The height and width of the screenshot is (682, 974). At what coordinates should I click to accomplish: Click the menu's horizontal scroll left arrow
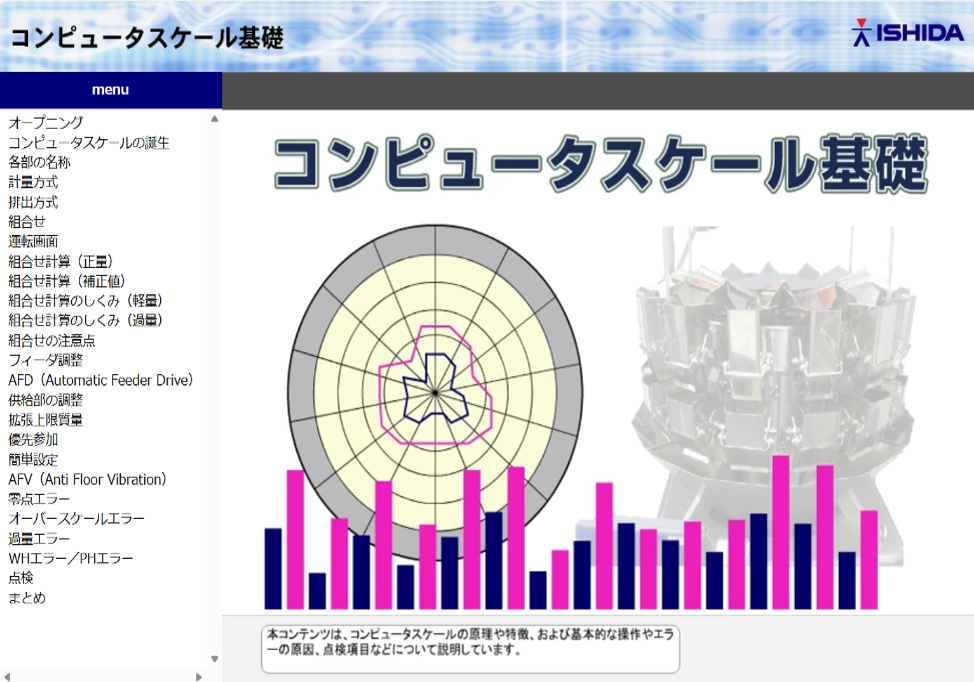coord(7,676)
